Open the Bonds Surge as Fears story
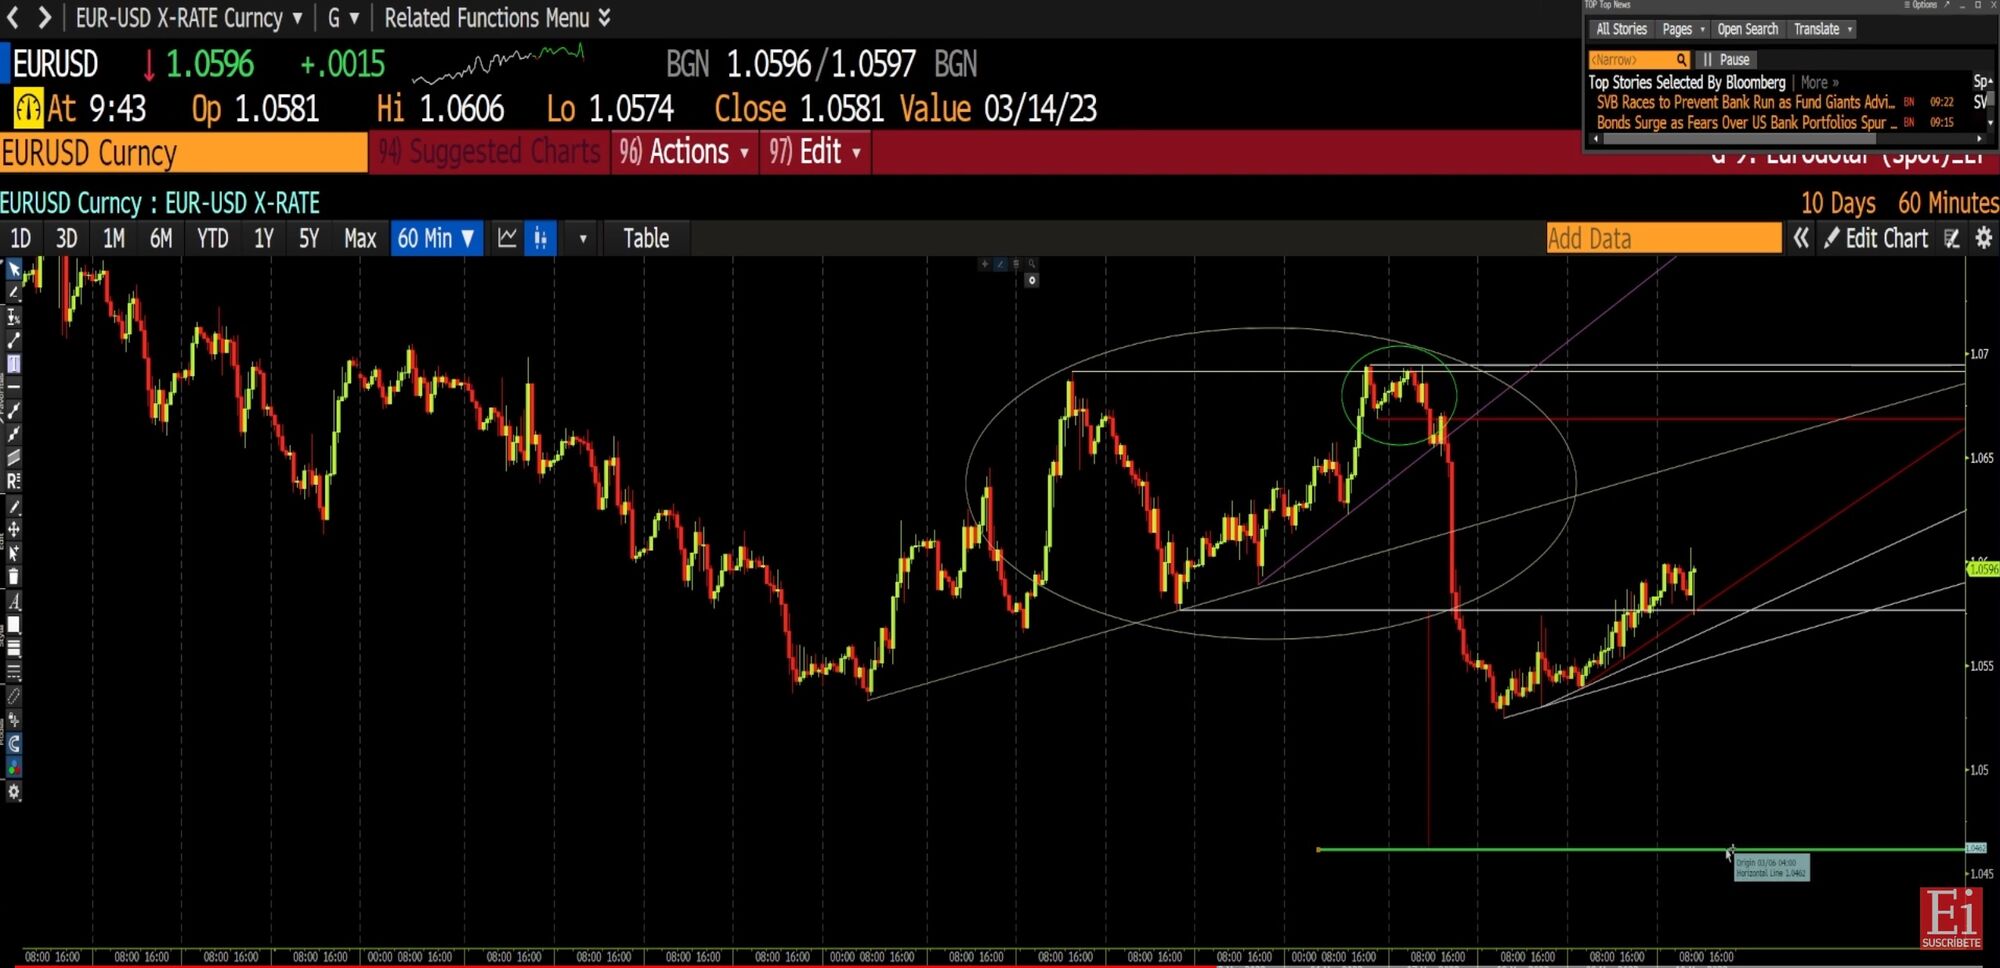Image resolution: width=2000 pixels, height=968 pixels. pos(1746,122)
